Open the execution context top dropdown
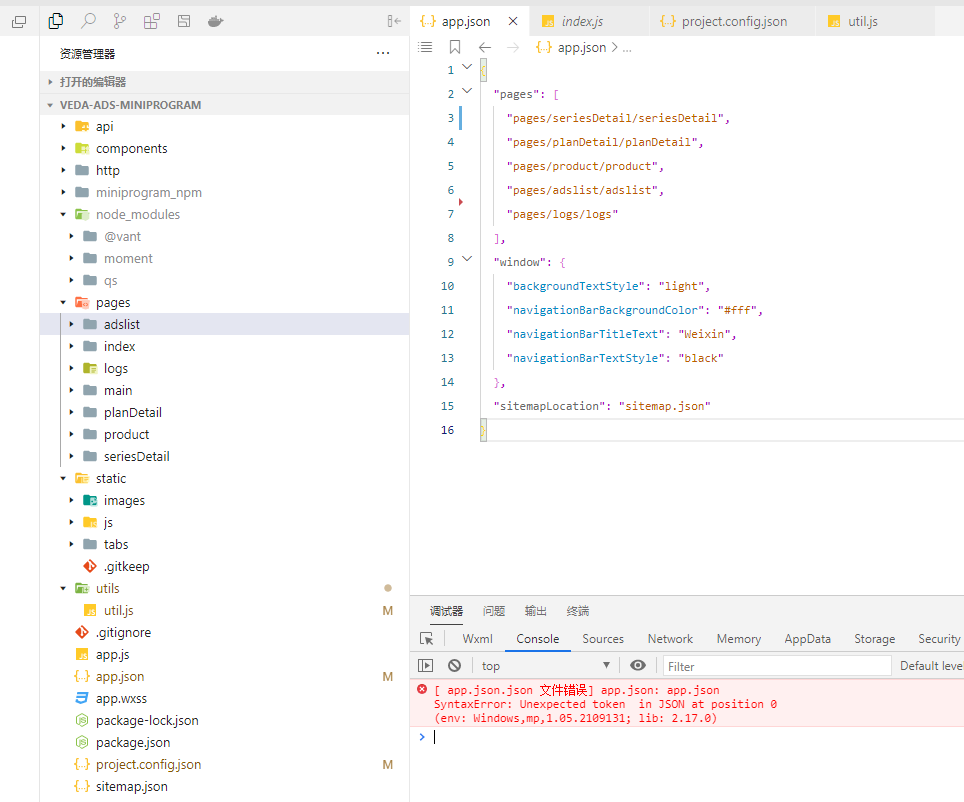The width and height of the screenshot is (964, 802). click(545, 665)
